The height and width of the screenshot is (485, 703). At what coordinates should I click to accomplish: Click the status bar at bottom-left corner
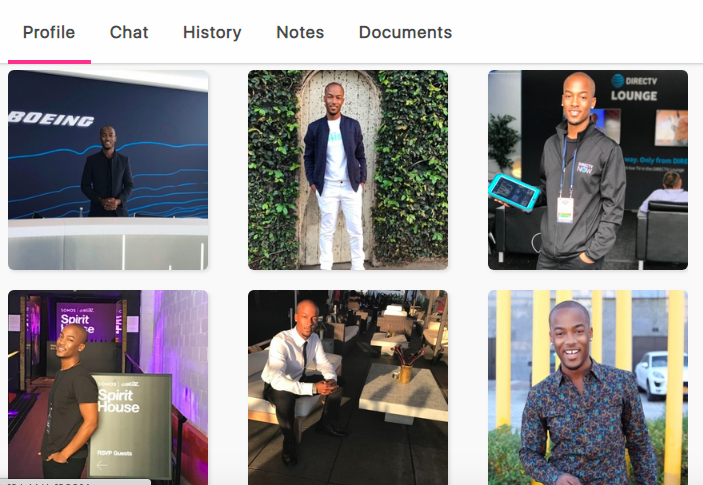(x=75, y=482)
